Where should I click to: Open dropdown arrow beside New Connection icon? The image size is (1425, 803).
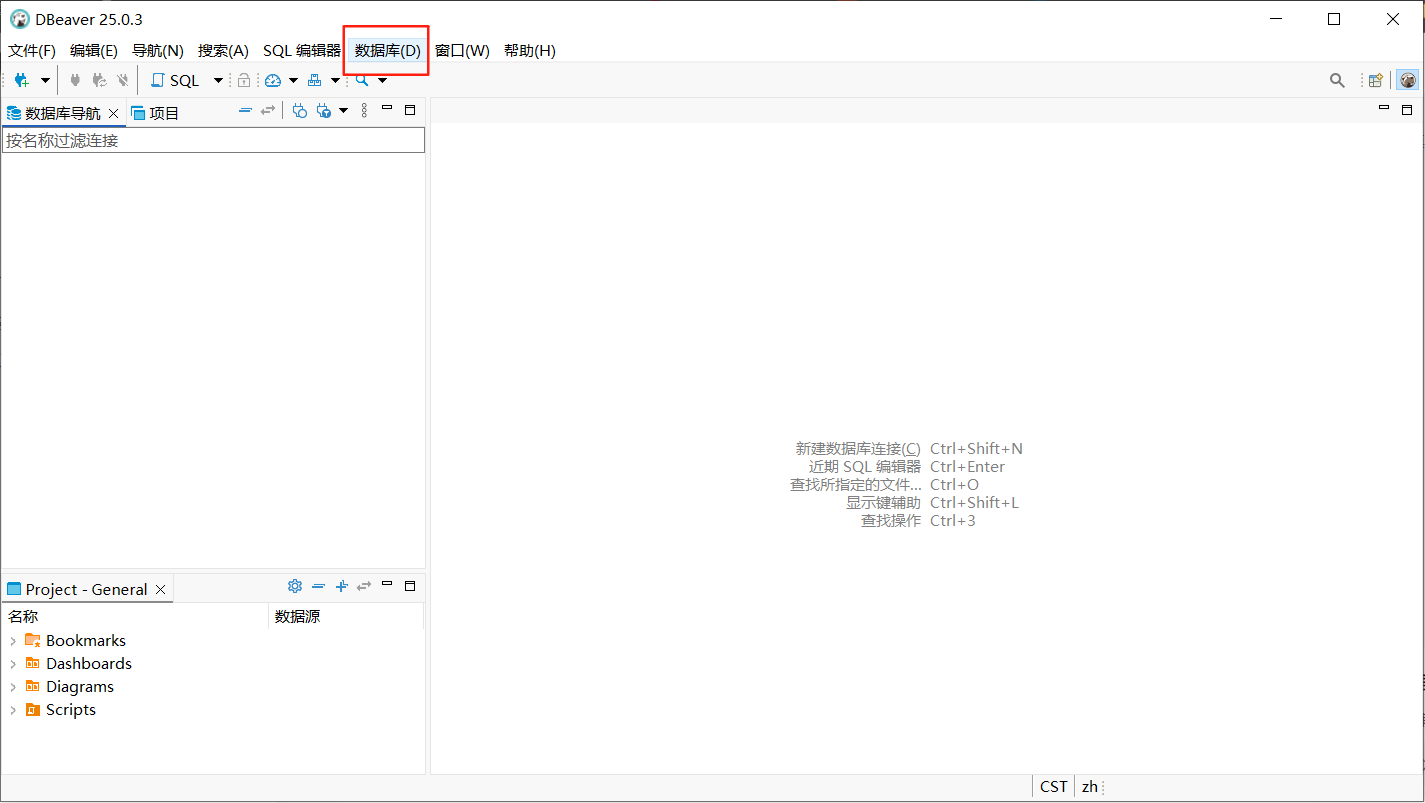(45, 81)
